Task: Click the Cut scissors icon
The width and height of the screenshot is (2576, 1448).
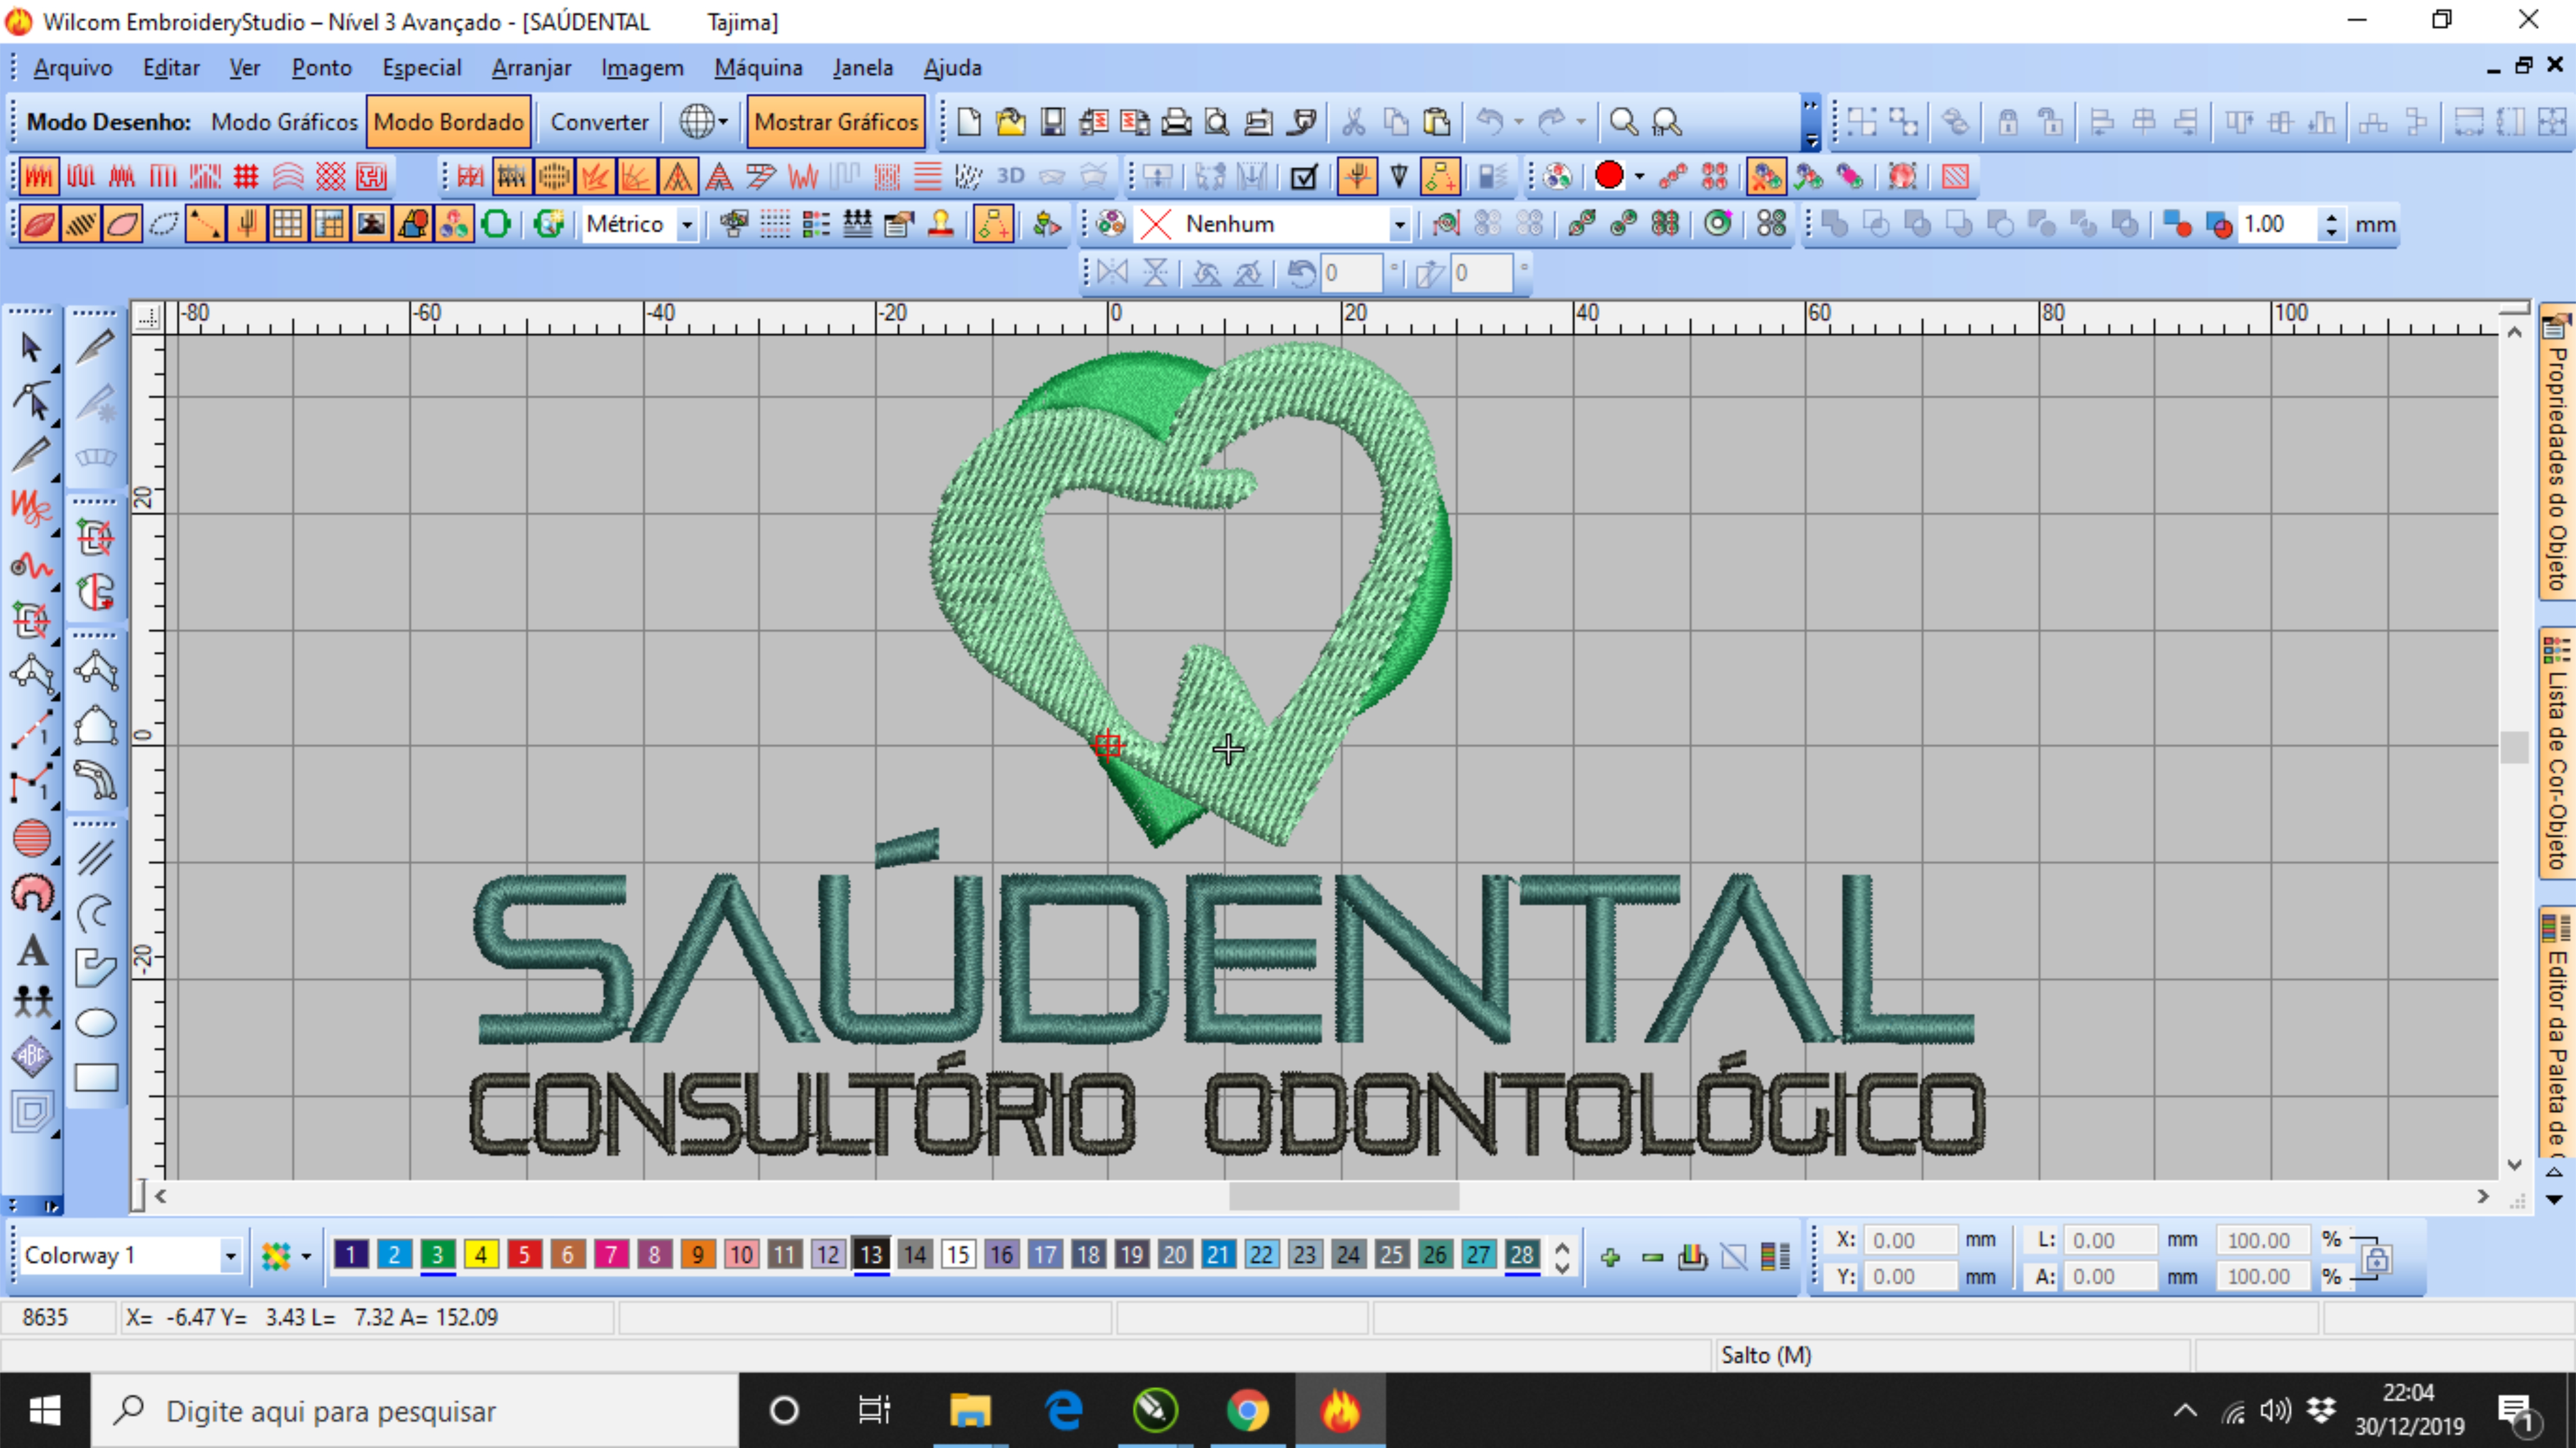Action: point(1353,122)
